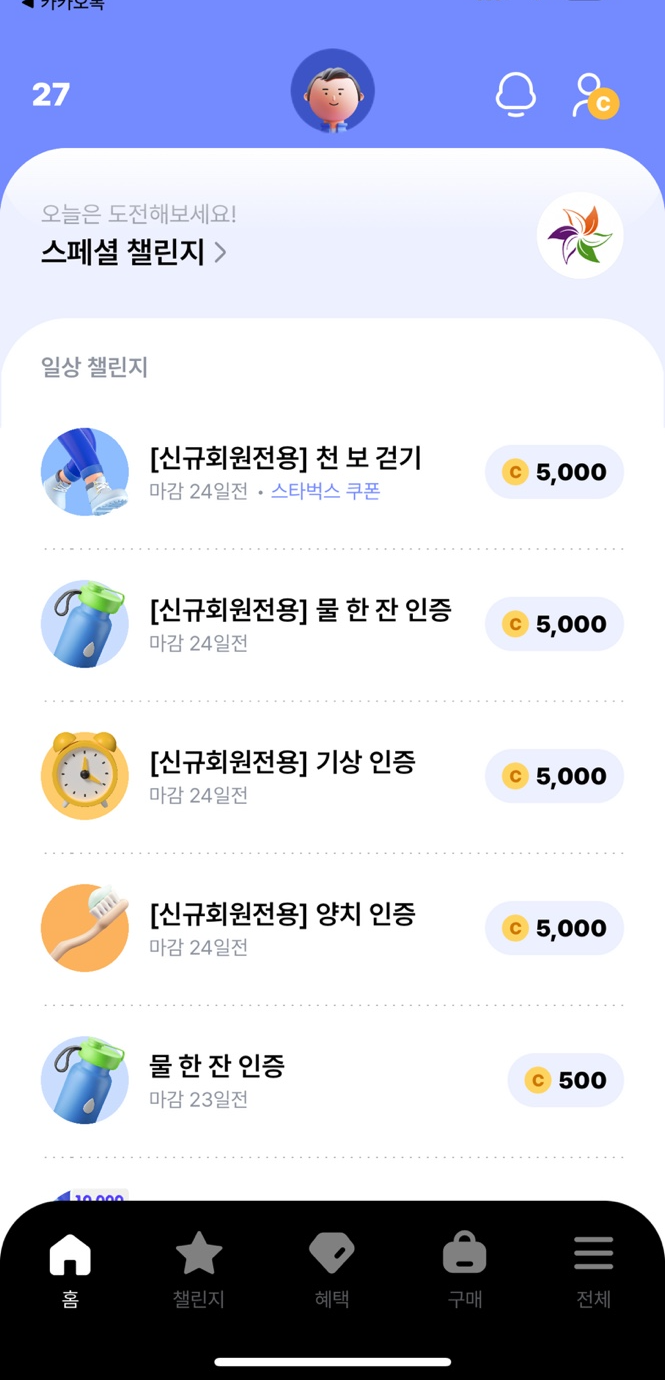Select the 홈 home icon
The width and height of the screenshot is (665, 1380).
(69, 1253)
